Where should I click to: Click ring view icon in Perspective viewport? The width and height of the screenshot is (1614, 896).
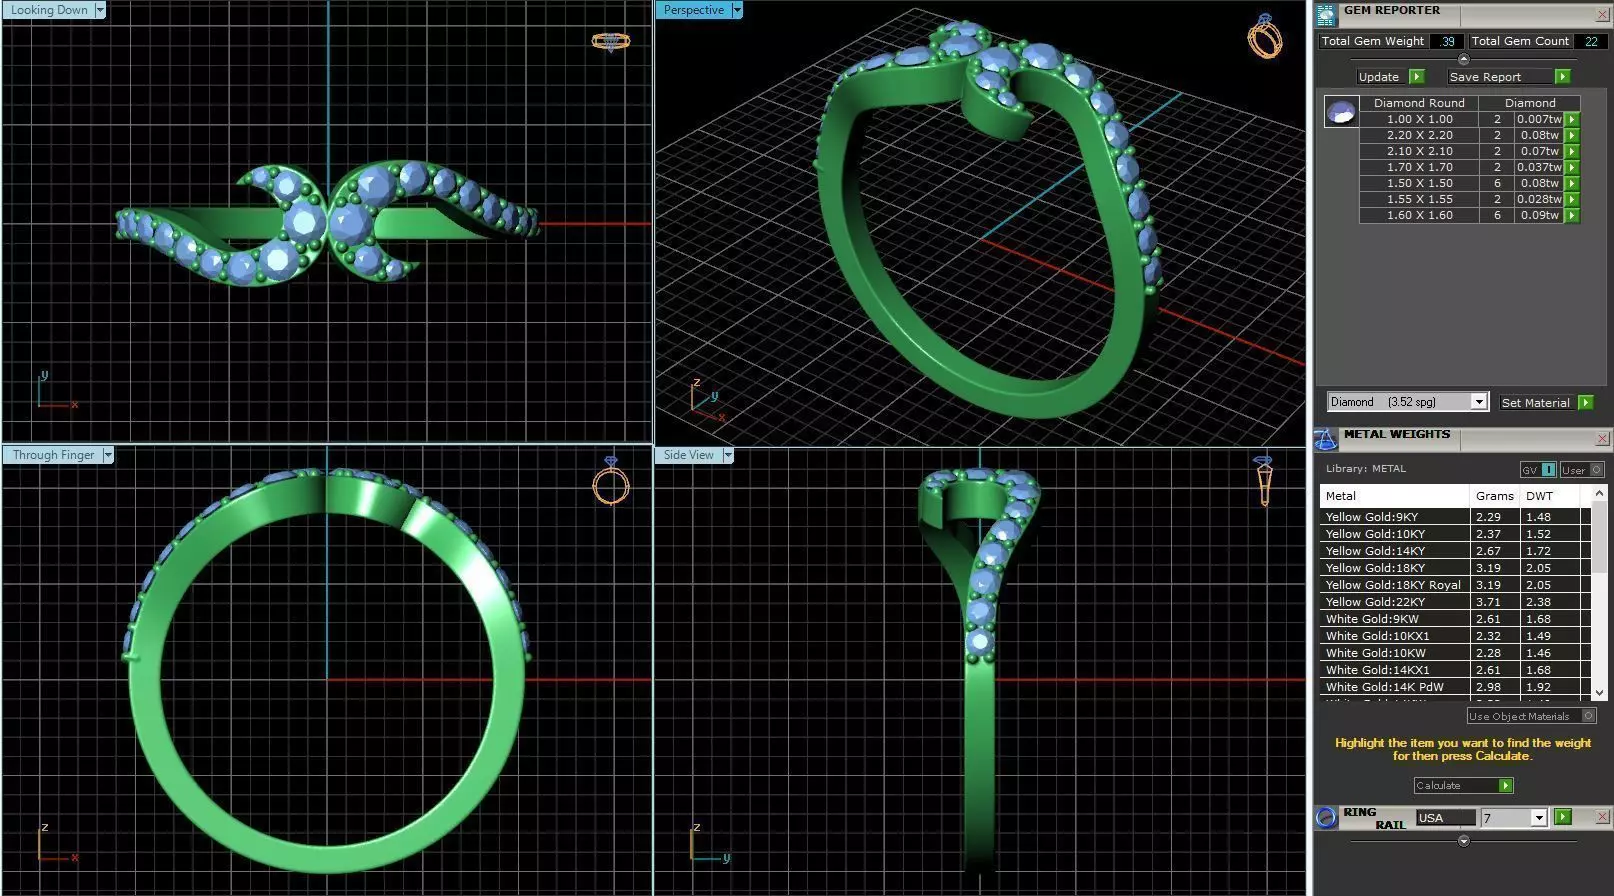point(1265,36)
